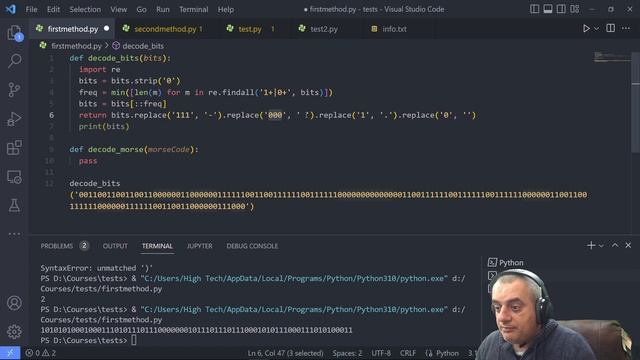Image resolution: width=640 pixels, height=360 pixels.
Task: Open the Search view in activity bar
Action: tap(14, 61)
